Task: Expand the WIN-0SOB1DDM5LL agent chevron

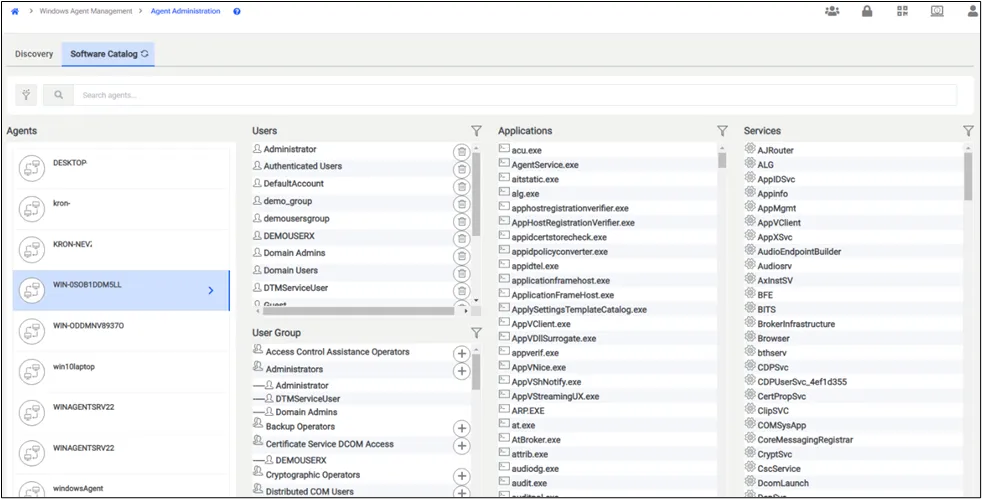Action: coord(210,291)
